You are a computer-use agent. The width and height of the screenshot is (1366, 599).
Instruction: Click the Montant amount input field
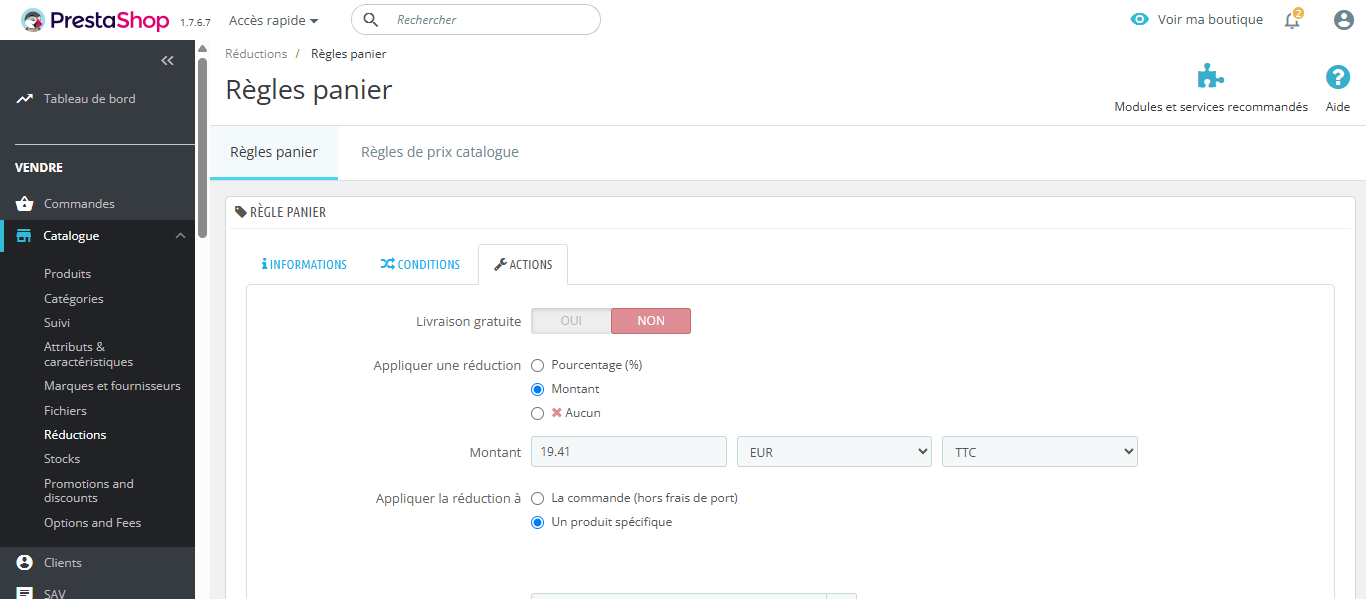point(628,452)
